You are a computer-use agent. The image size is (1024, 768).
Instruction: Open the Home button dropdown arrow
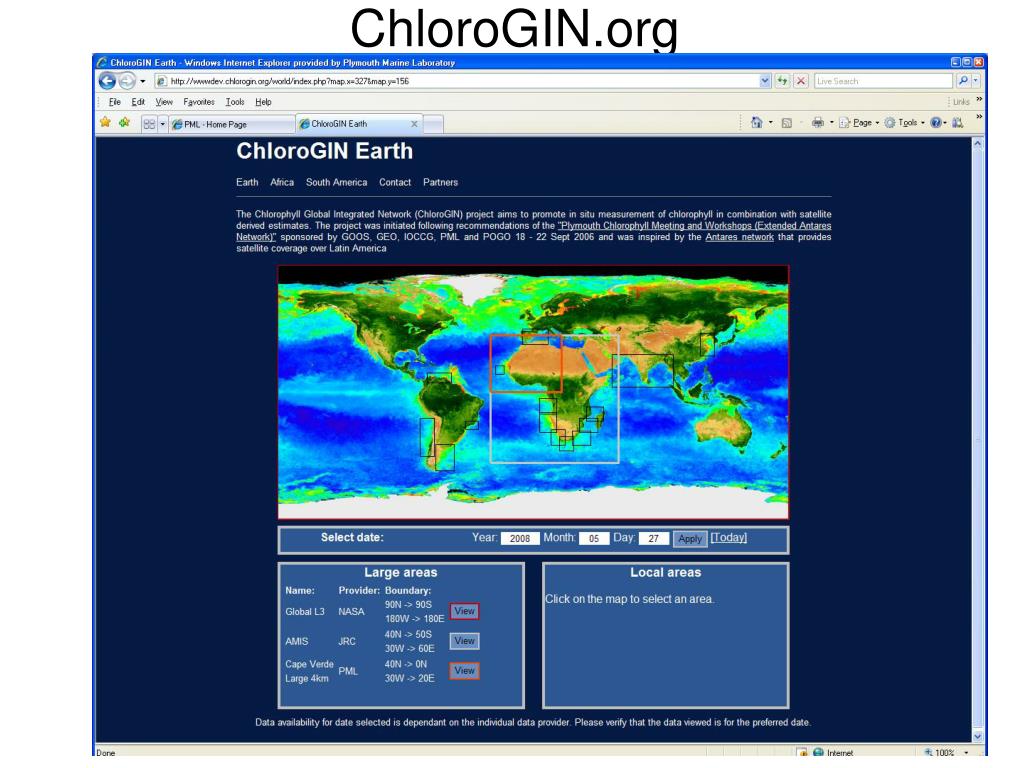click(771, 122)
